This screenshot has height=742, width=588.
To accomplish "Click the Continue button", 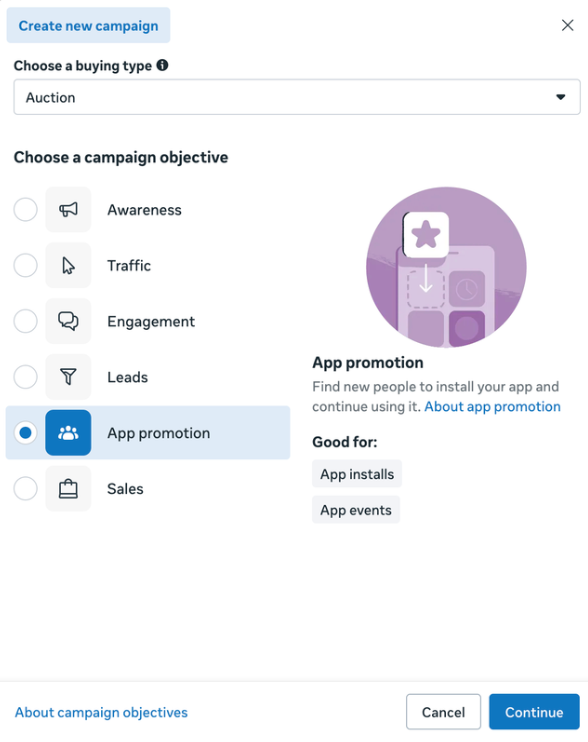I will (534, 712).
